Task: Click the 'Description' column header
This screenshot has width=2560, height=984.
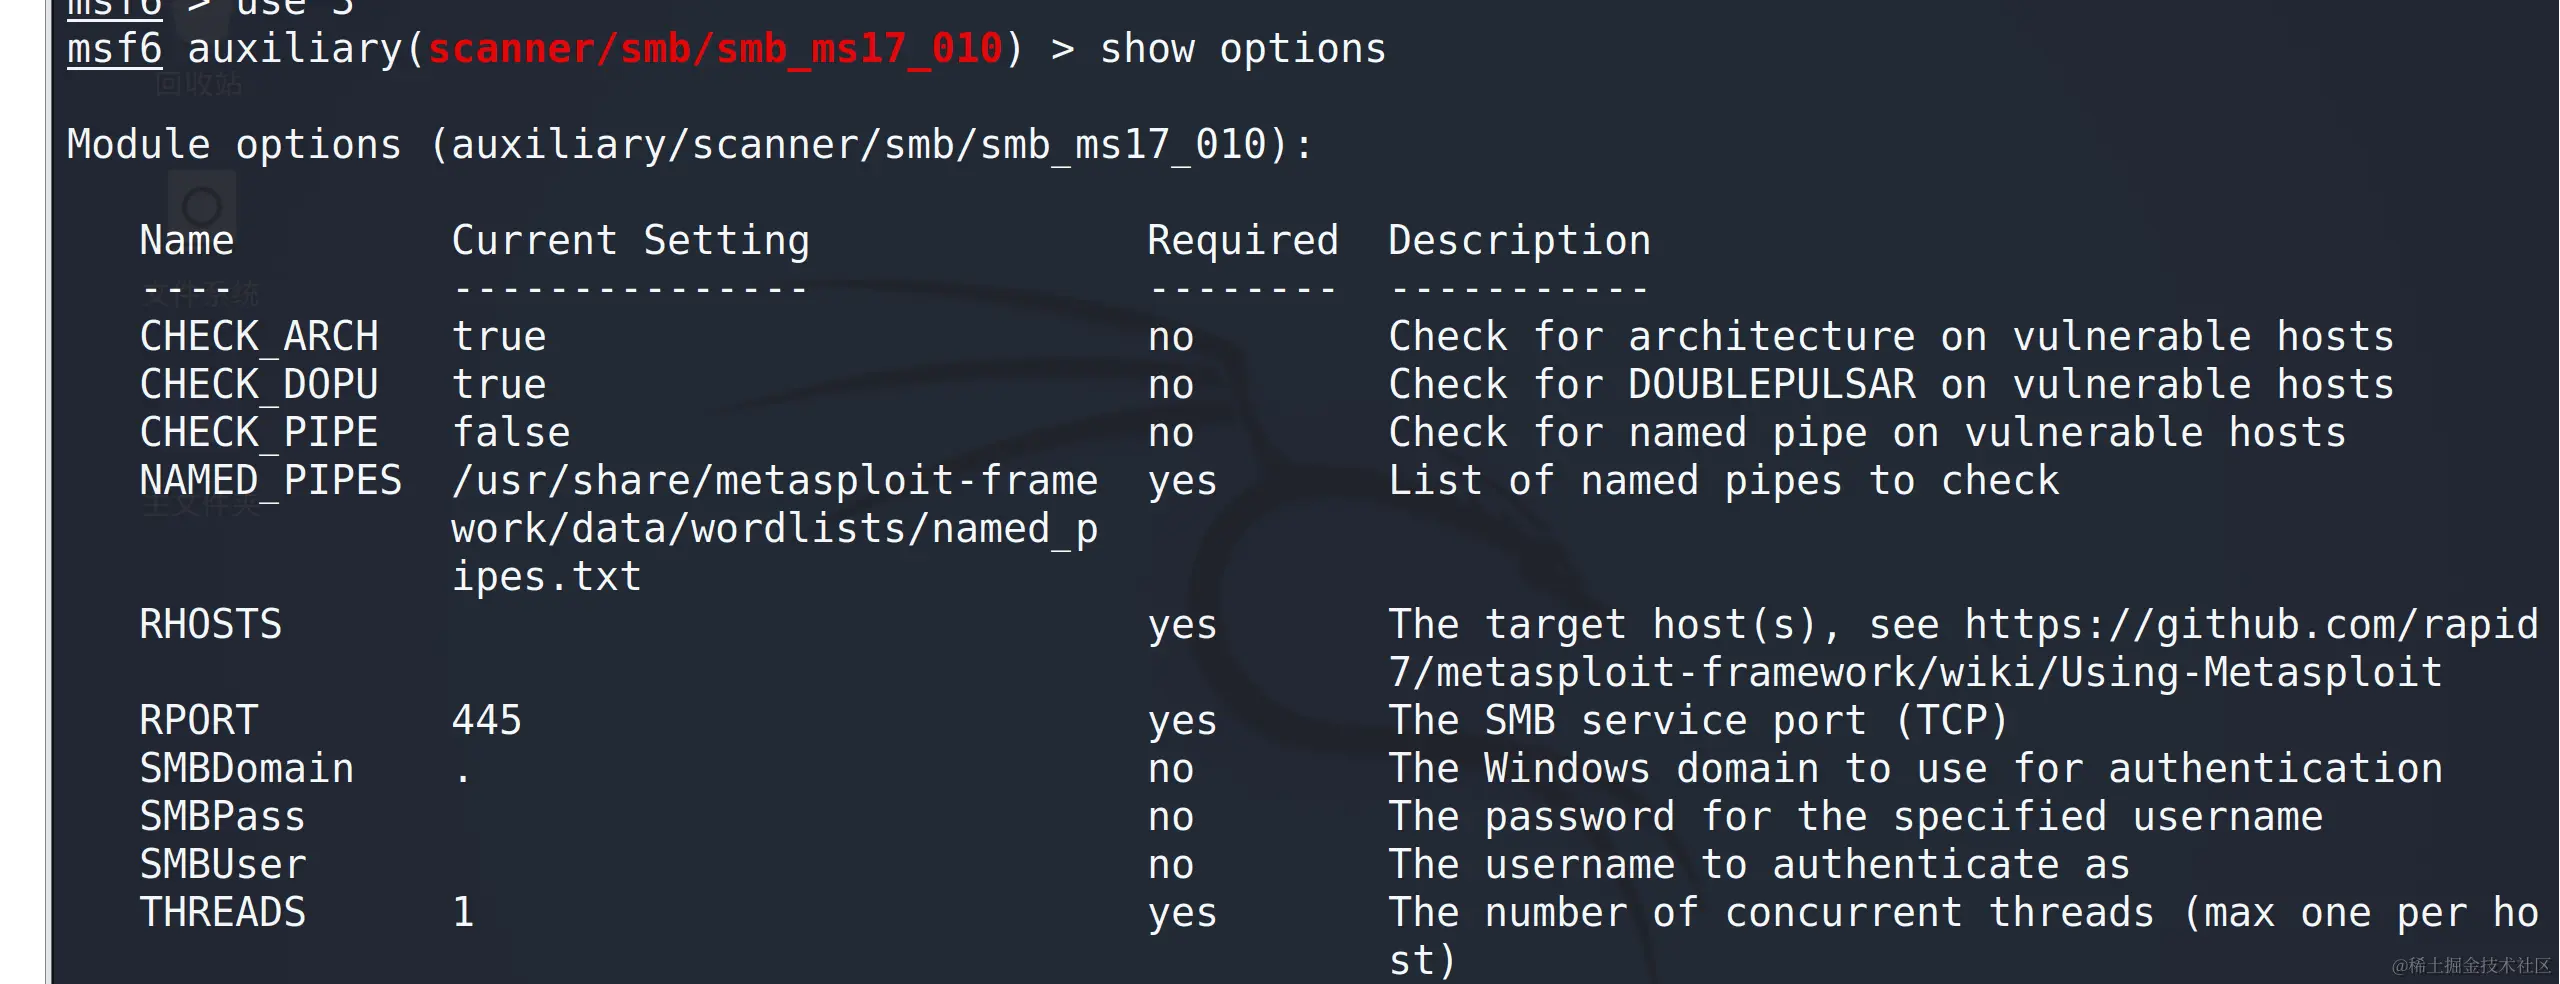Action: (1519, 241)
